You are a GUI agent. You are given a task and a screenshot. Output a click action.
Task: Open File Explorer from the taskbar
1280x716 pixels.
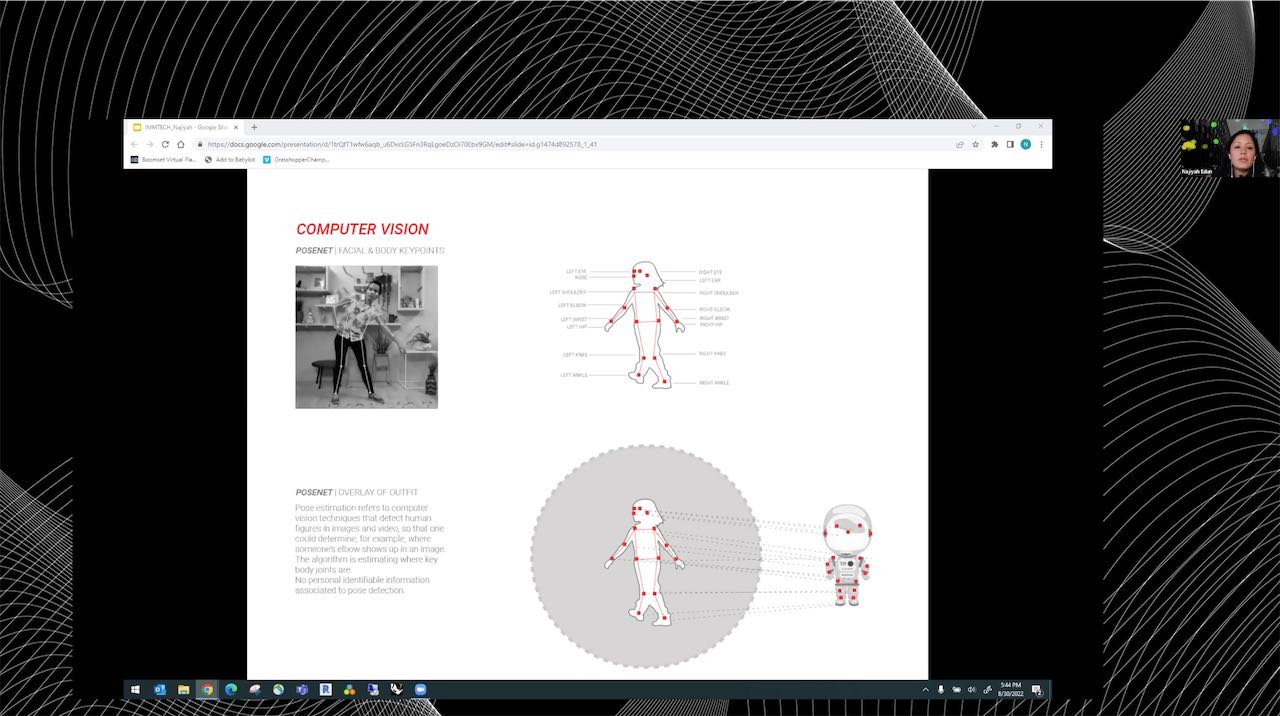click(x=184, y=690)
